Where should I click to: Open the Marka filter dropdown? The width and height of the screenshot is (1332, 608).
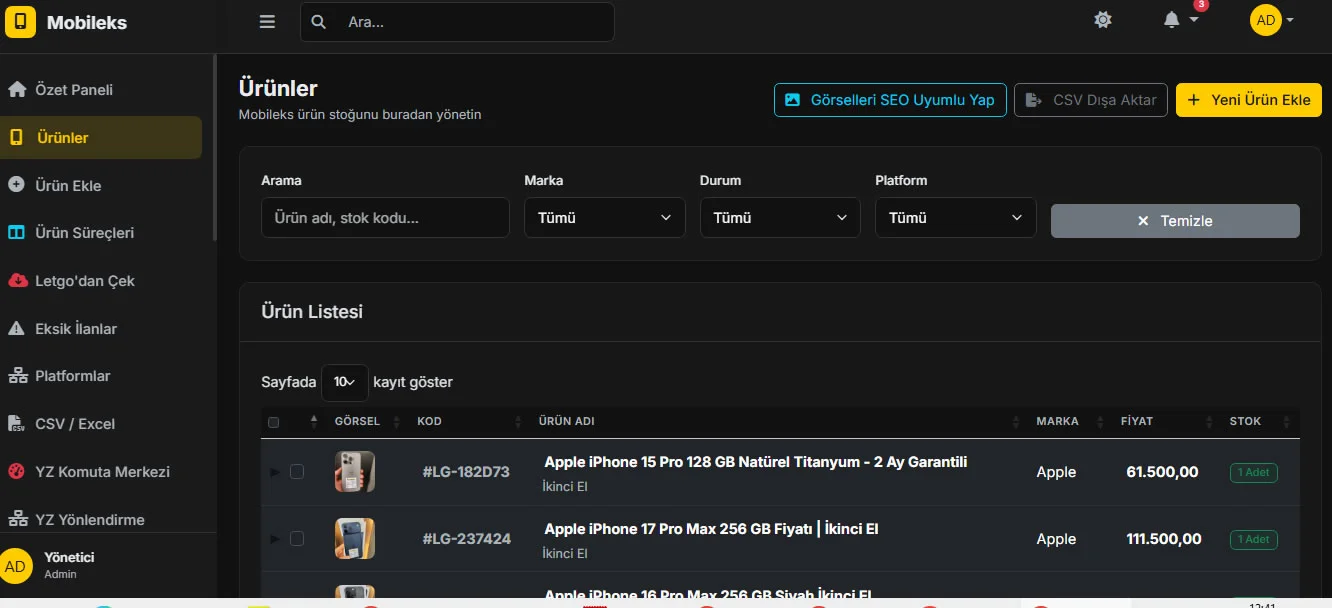(x=605, y=218)
